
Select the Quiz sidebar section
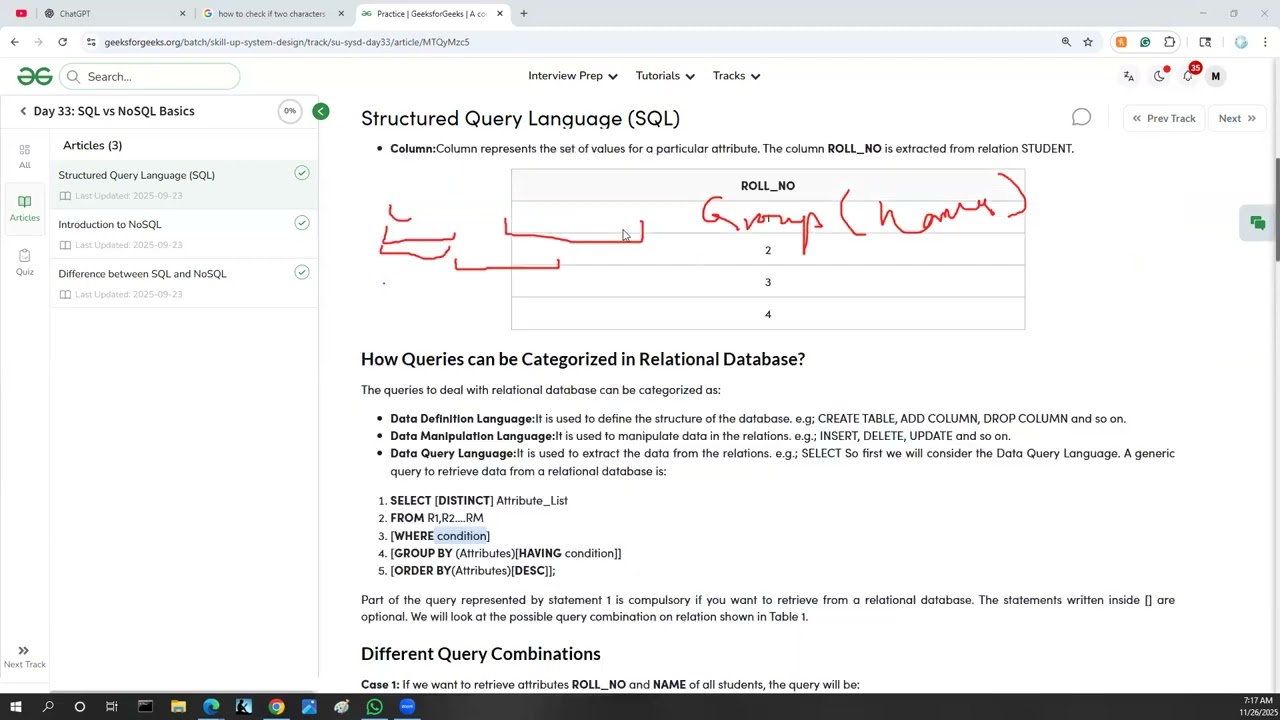(24, 262)
